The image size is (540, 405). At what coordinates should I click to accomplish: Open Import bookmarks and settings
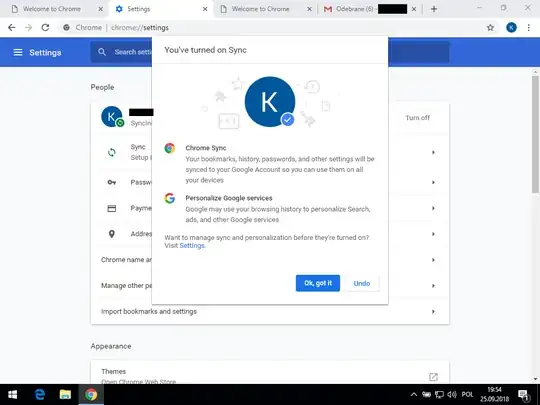pos(270,312)
